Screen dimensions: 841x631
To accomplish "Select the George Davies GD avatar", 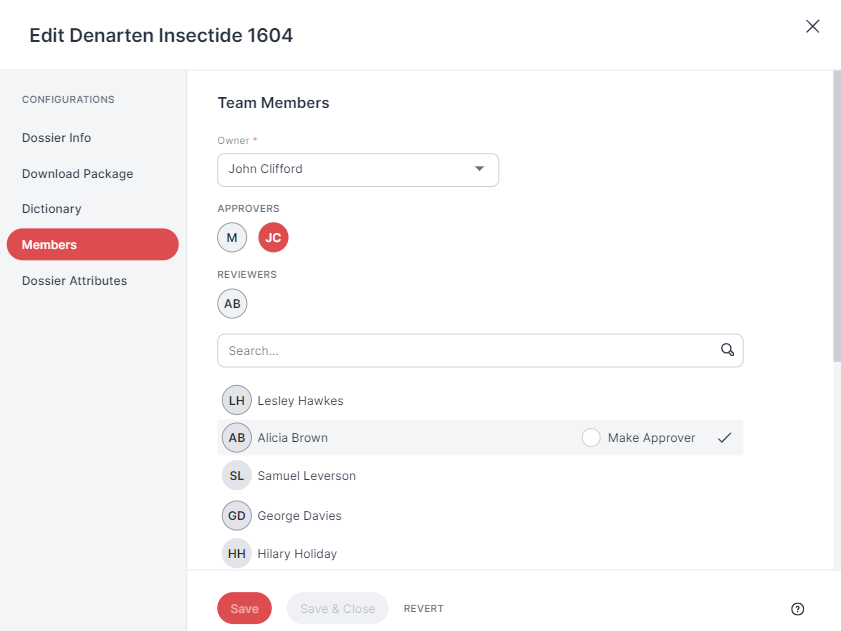I will (x=237, y=515).
